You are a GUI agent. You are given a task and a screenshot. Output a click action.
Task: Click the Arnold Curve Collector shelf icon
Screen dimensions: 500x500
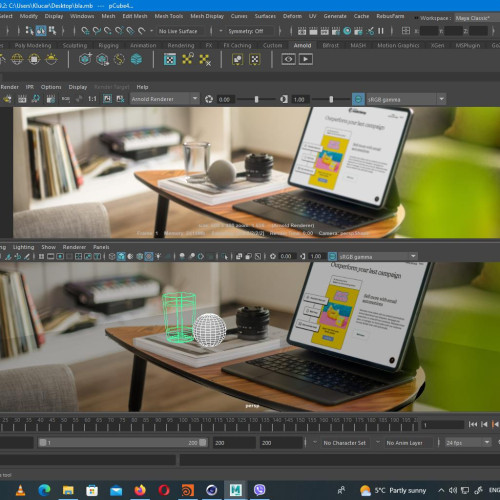(x=119, y=59)
